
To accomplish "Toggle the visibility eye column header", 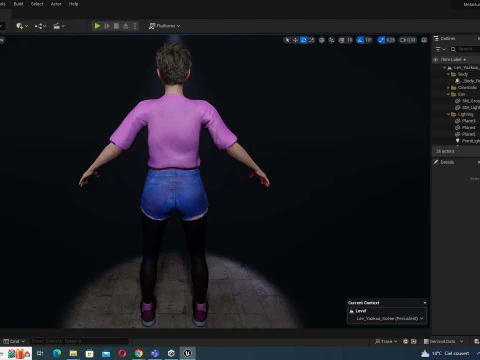I will 436,60.
